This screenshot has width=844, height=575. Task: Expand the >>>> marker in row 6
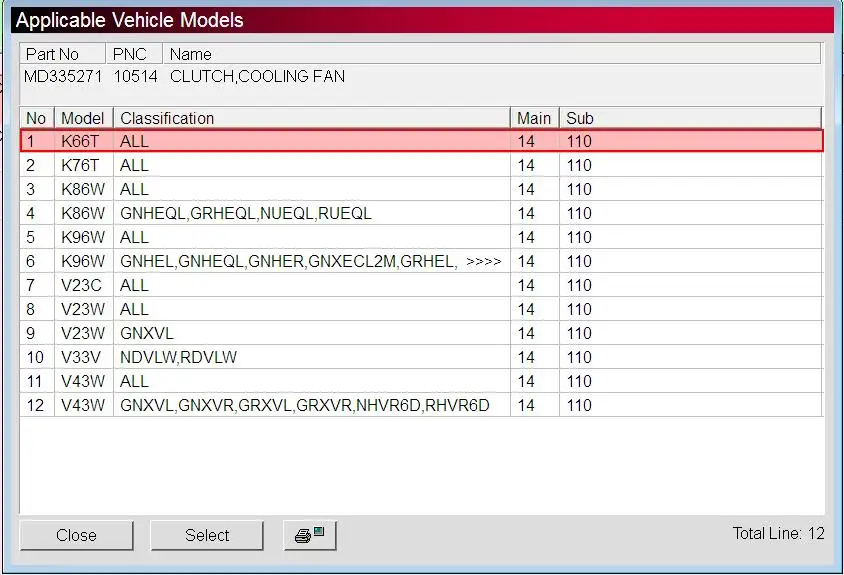pos(483,262)
